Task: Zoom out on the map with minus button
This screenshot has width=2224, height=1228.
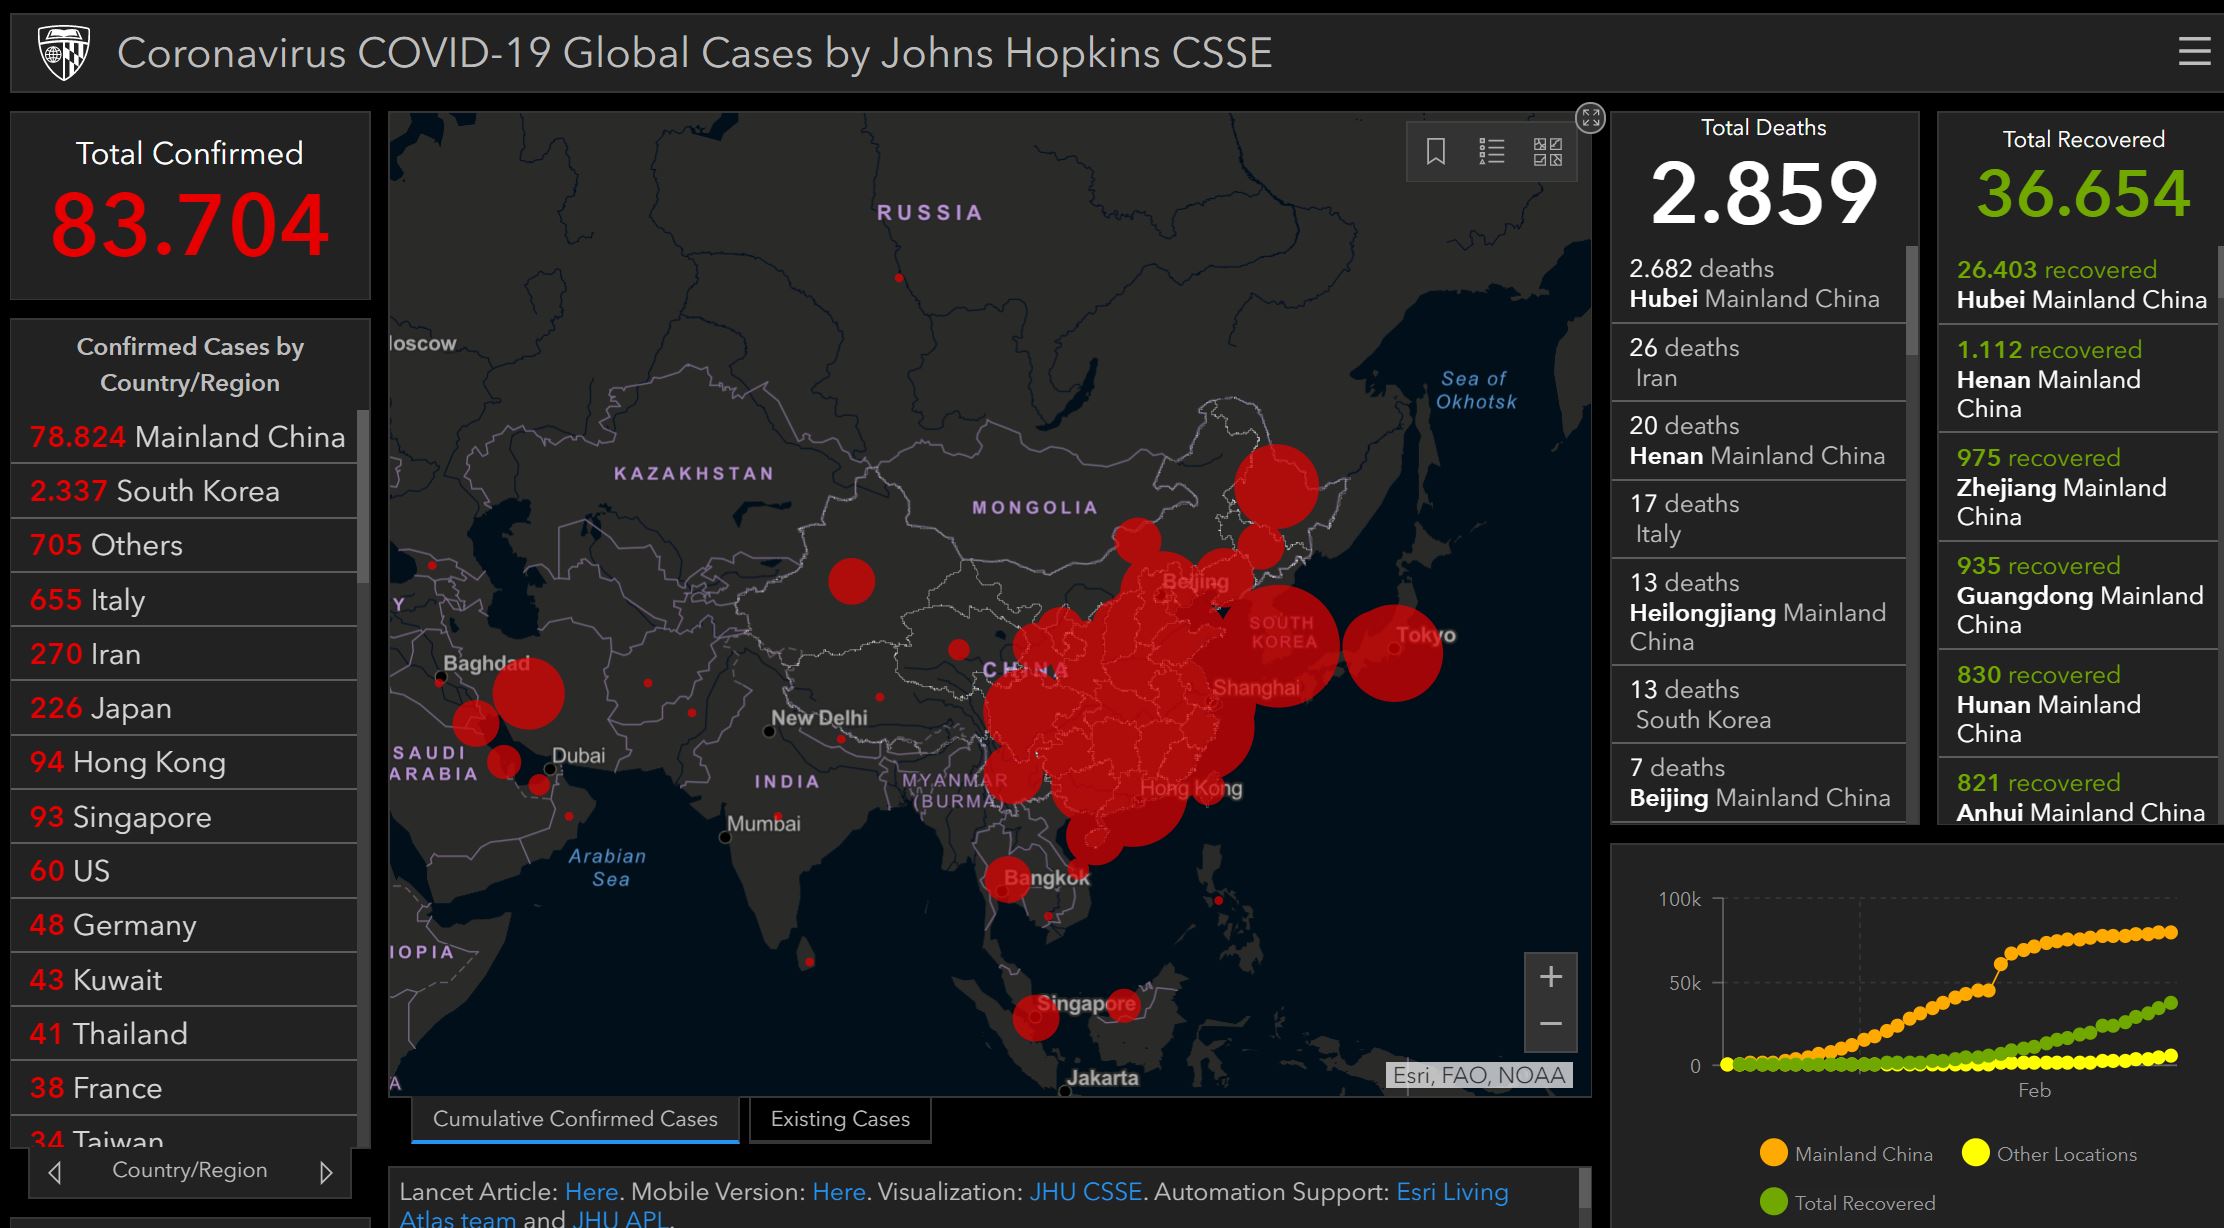Action: (x=1551, y=1024)
